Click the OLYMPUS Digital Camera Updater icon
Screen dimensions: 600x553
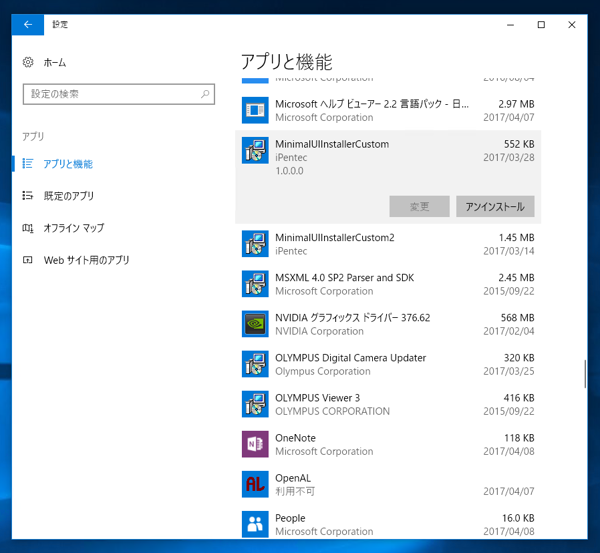255,364
